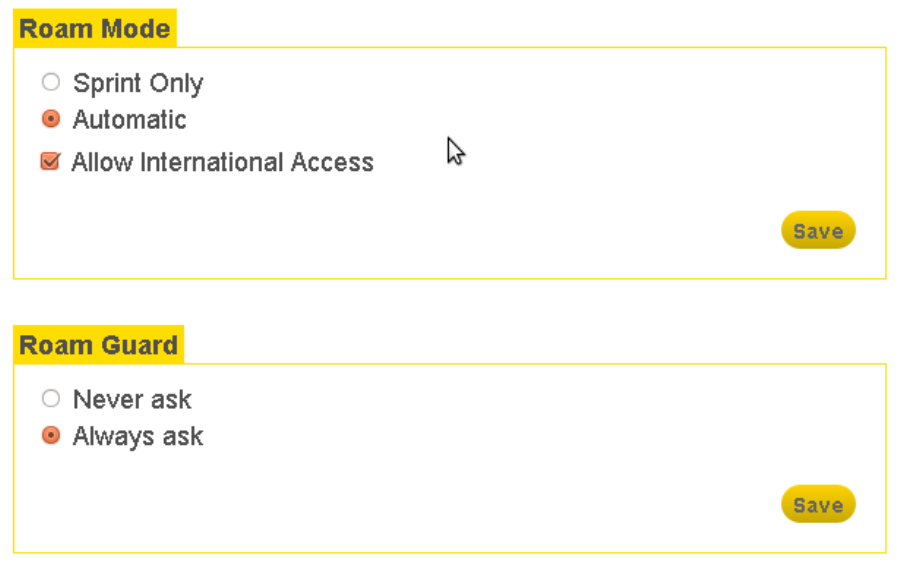Click the Never ask label text

[x=132, y=400]
